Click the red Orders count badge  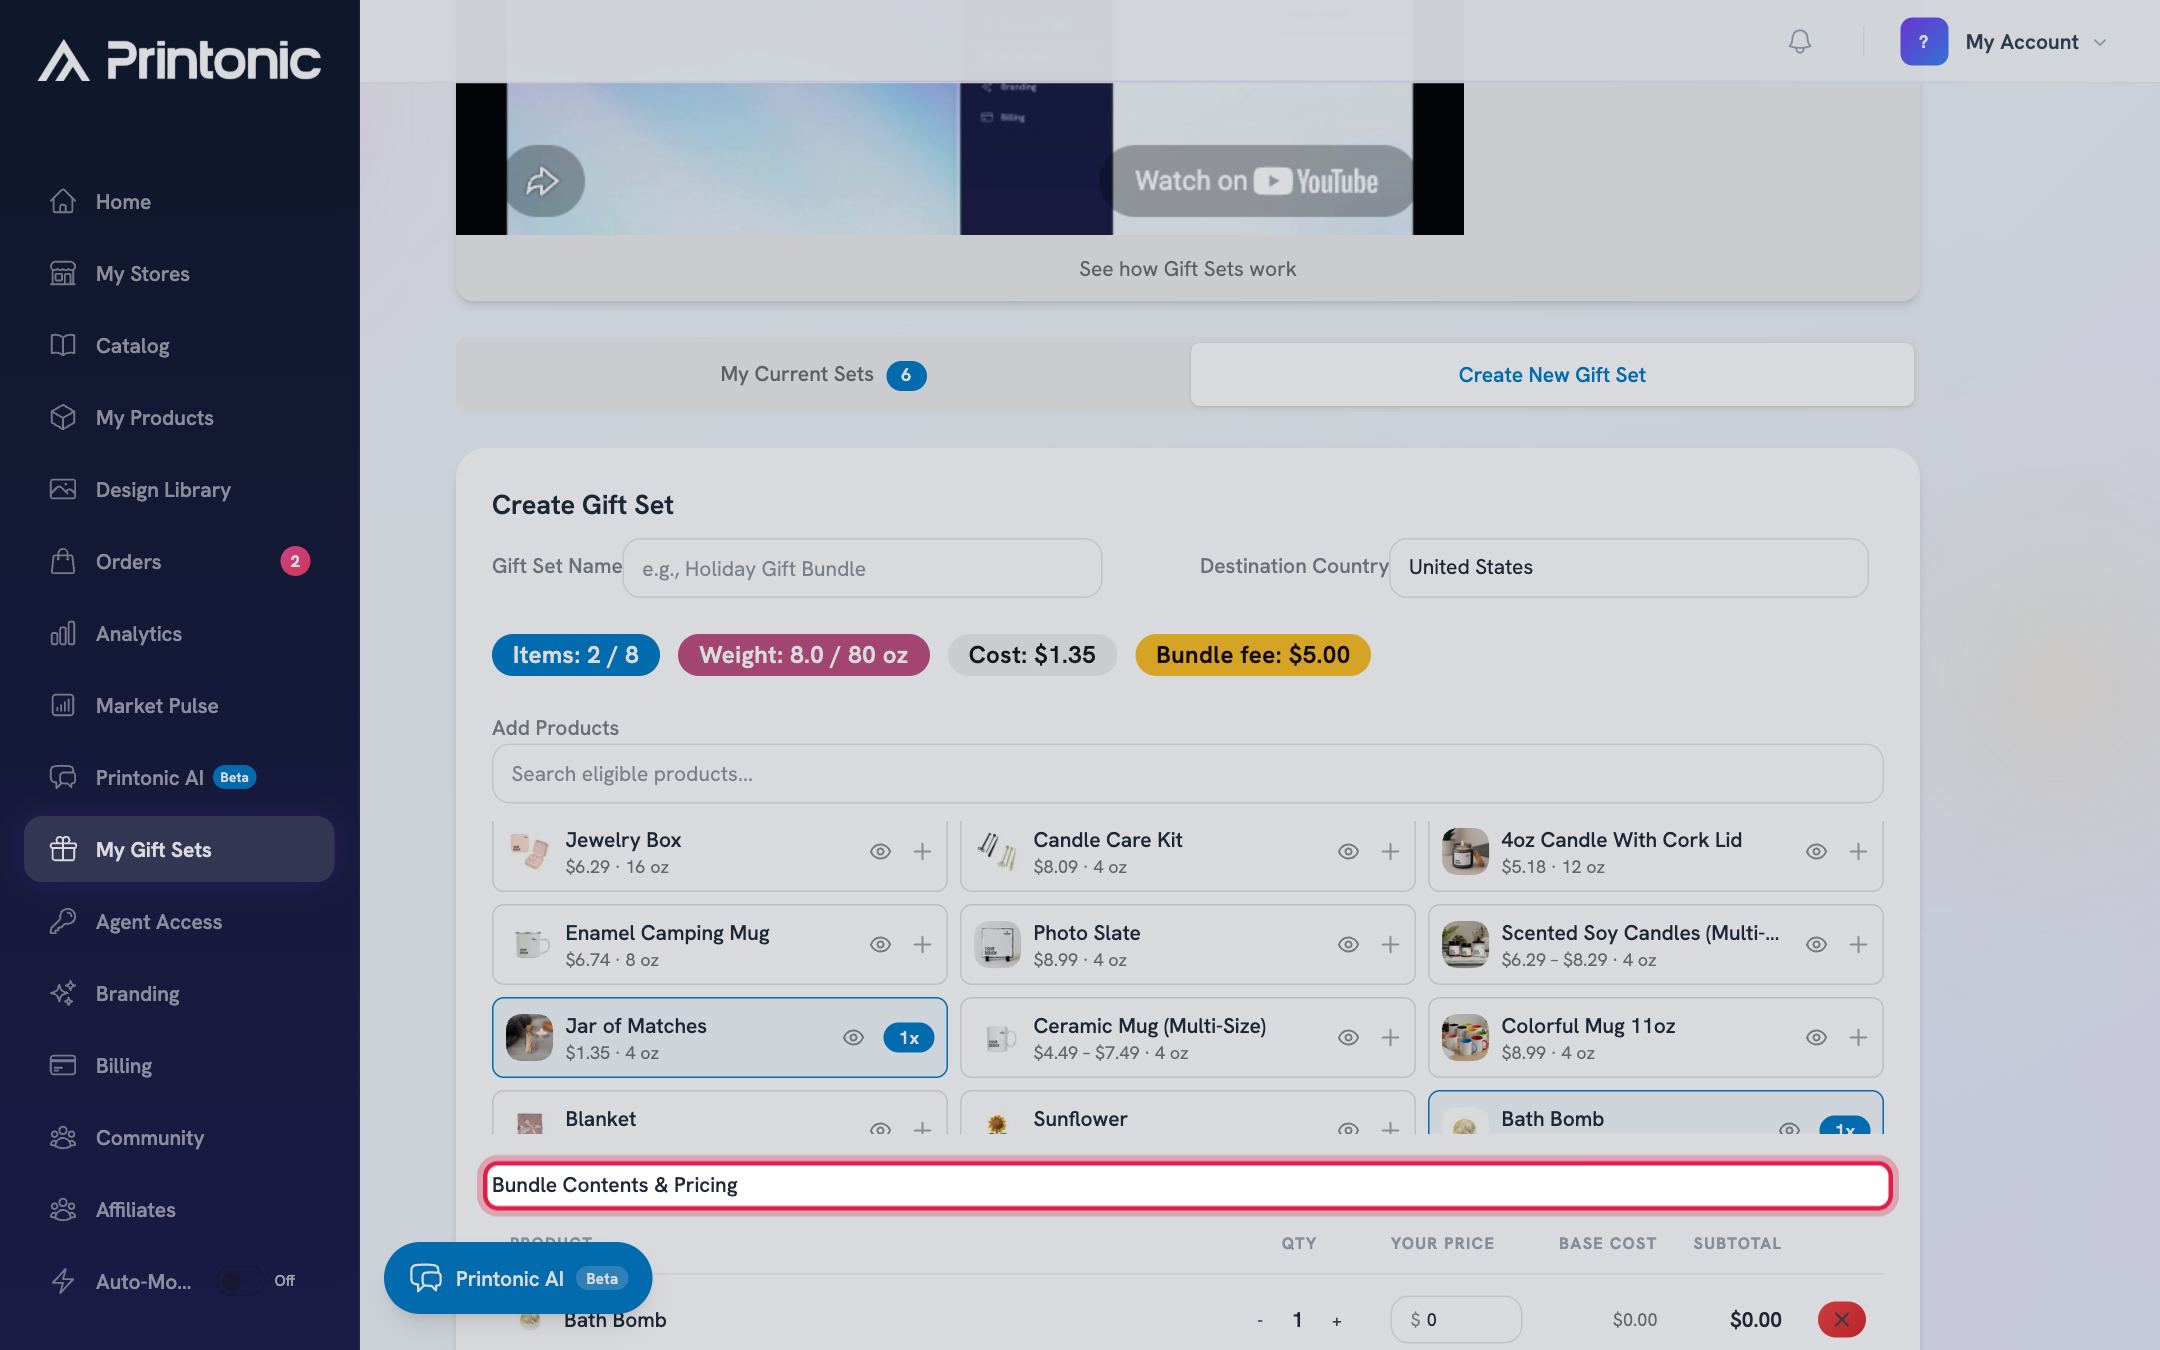295,561
